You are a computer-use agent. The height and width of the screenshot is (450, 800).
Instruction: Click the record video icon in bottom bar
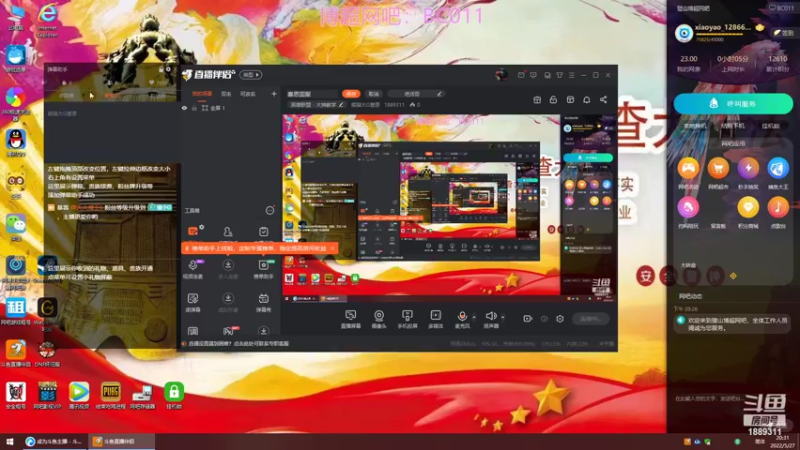pyautogui.click(x=528, y=319)
